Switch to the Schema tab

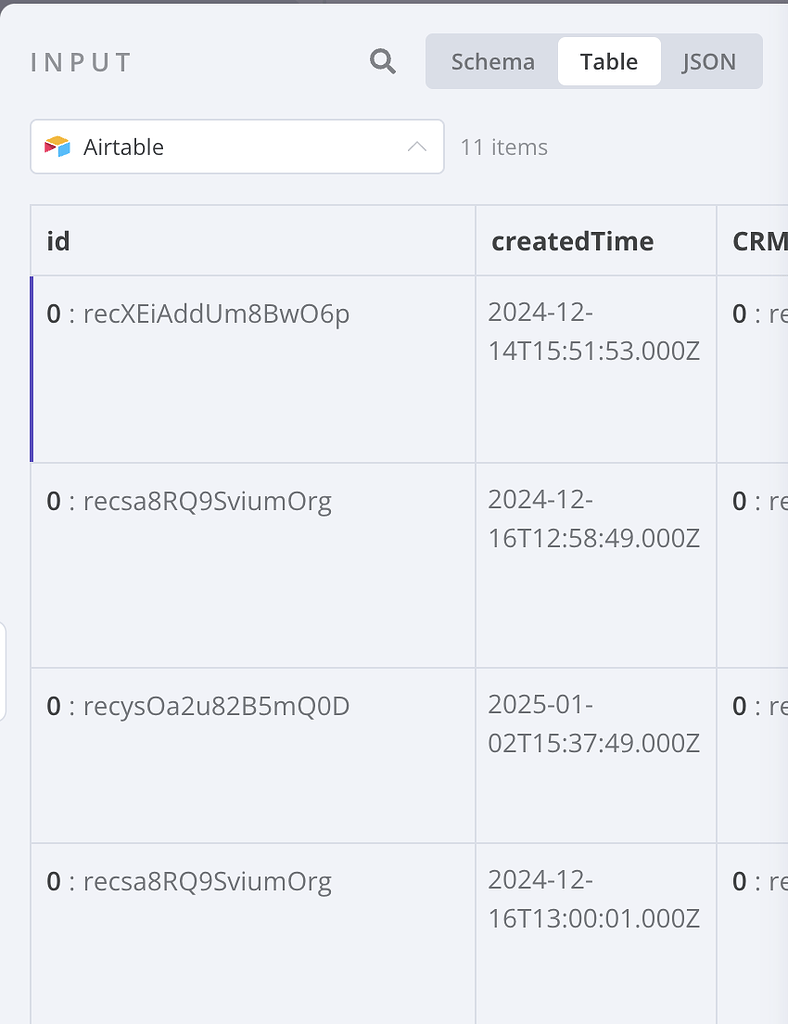coord(491,61)
